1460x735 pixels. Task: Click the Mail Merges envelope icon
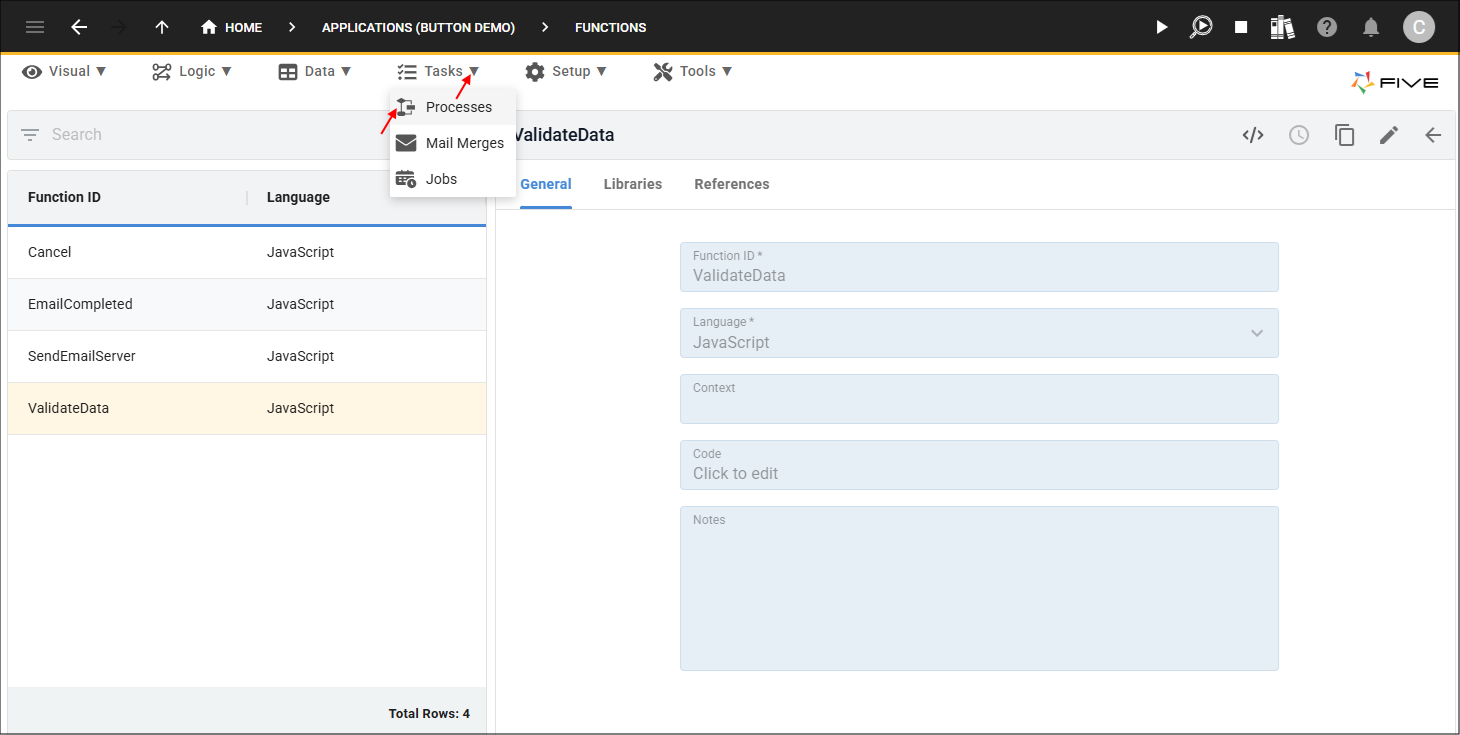(x=406, y=143)
